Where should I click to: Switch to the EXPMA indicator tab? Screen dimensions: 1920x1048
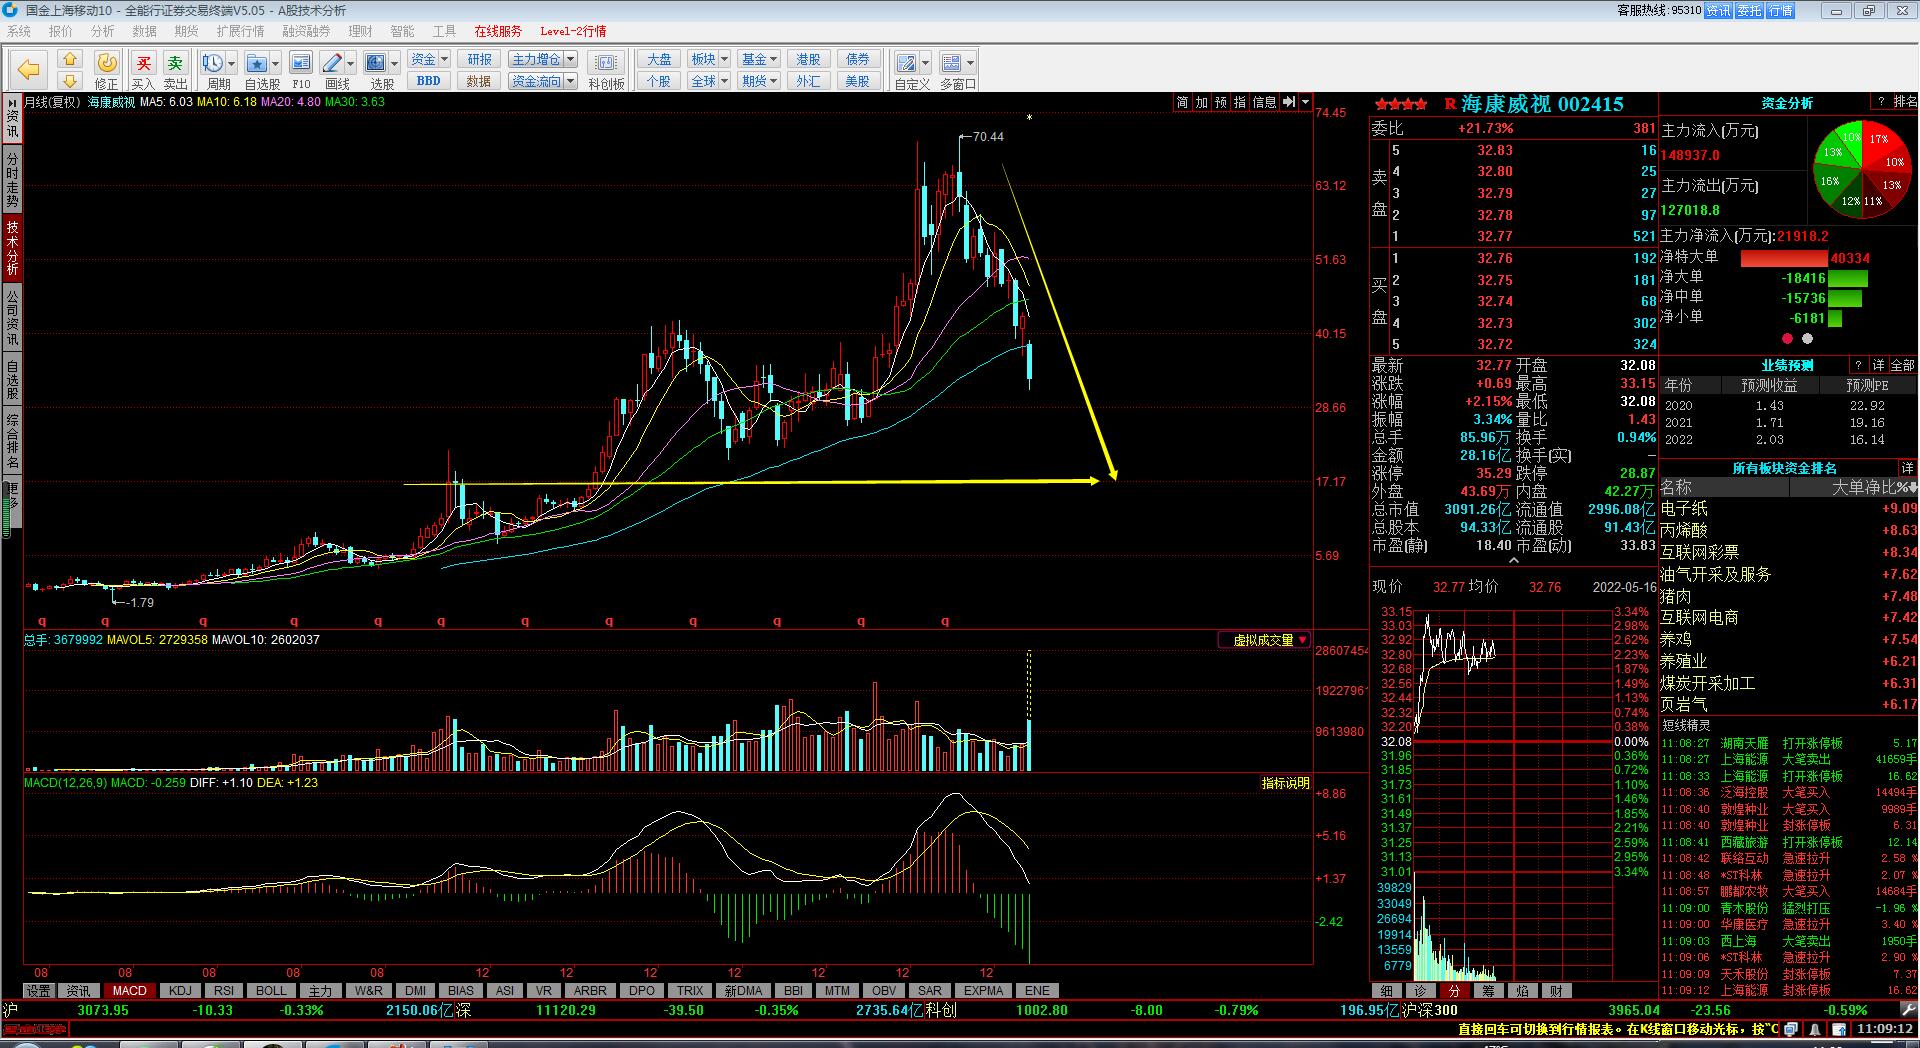[983, 991]
